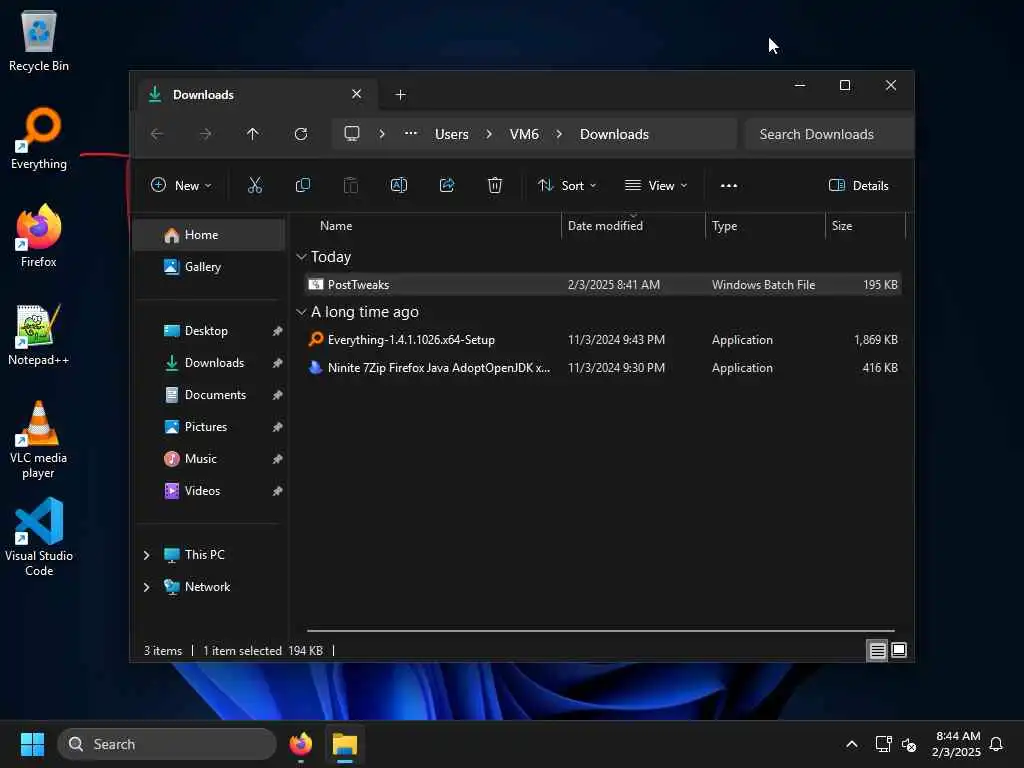Click chevron after Users in address bar

489,134
